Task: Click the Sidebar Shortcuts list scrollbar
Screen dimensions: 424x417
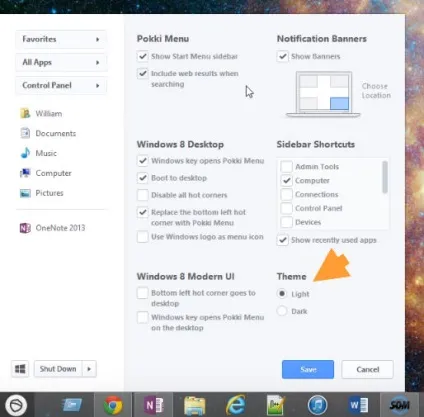Action: pyautogui.click(x=385, y=177)
